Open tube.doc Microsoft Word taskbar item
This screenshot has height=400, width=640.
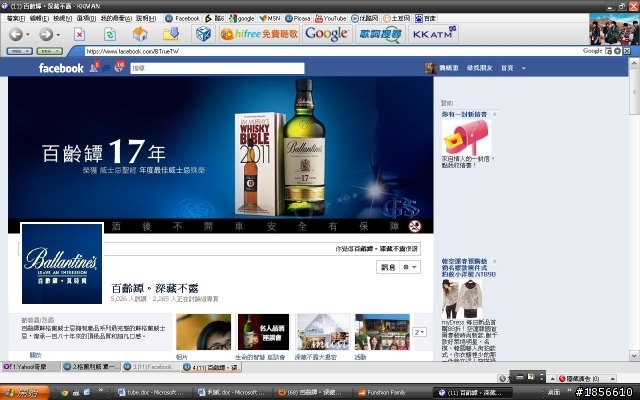[x=151, y=392]
